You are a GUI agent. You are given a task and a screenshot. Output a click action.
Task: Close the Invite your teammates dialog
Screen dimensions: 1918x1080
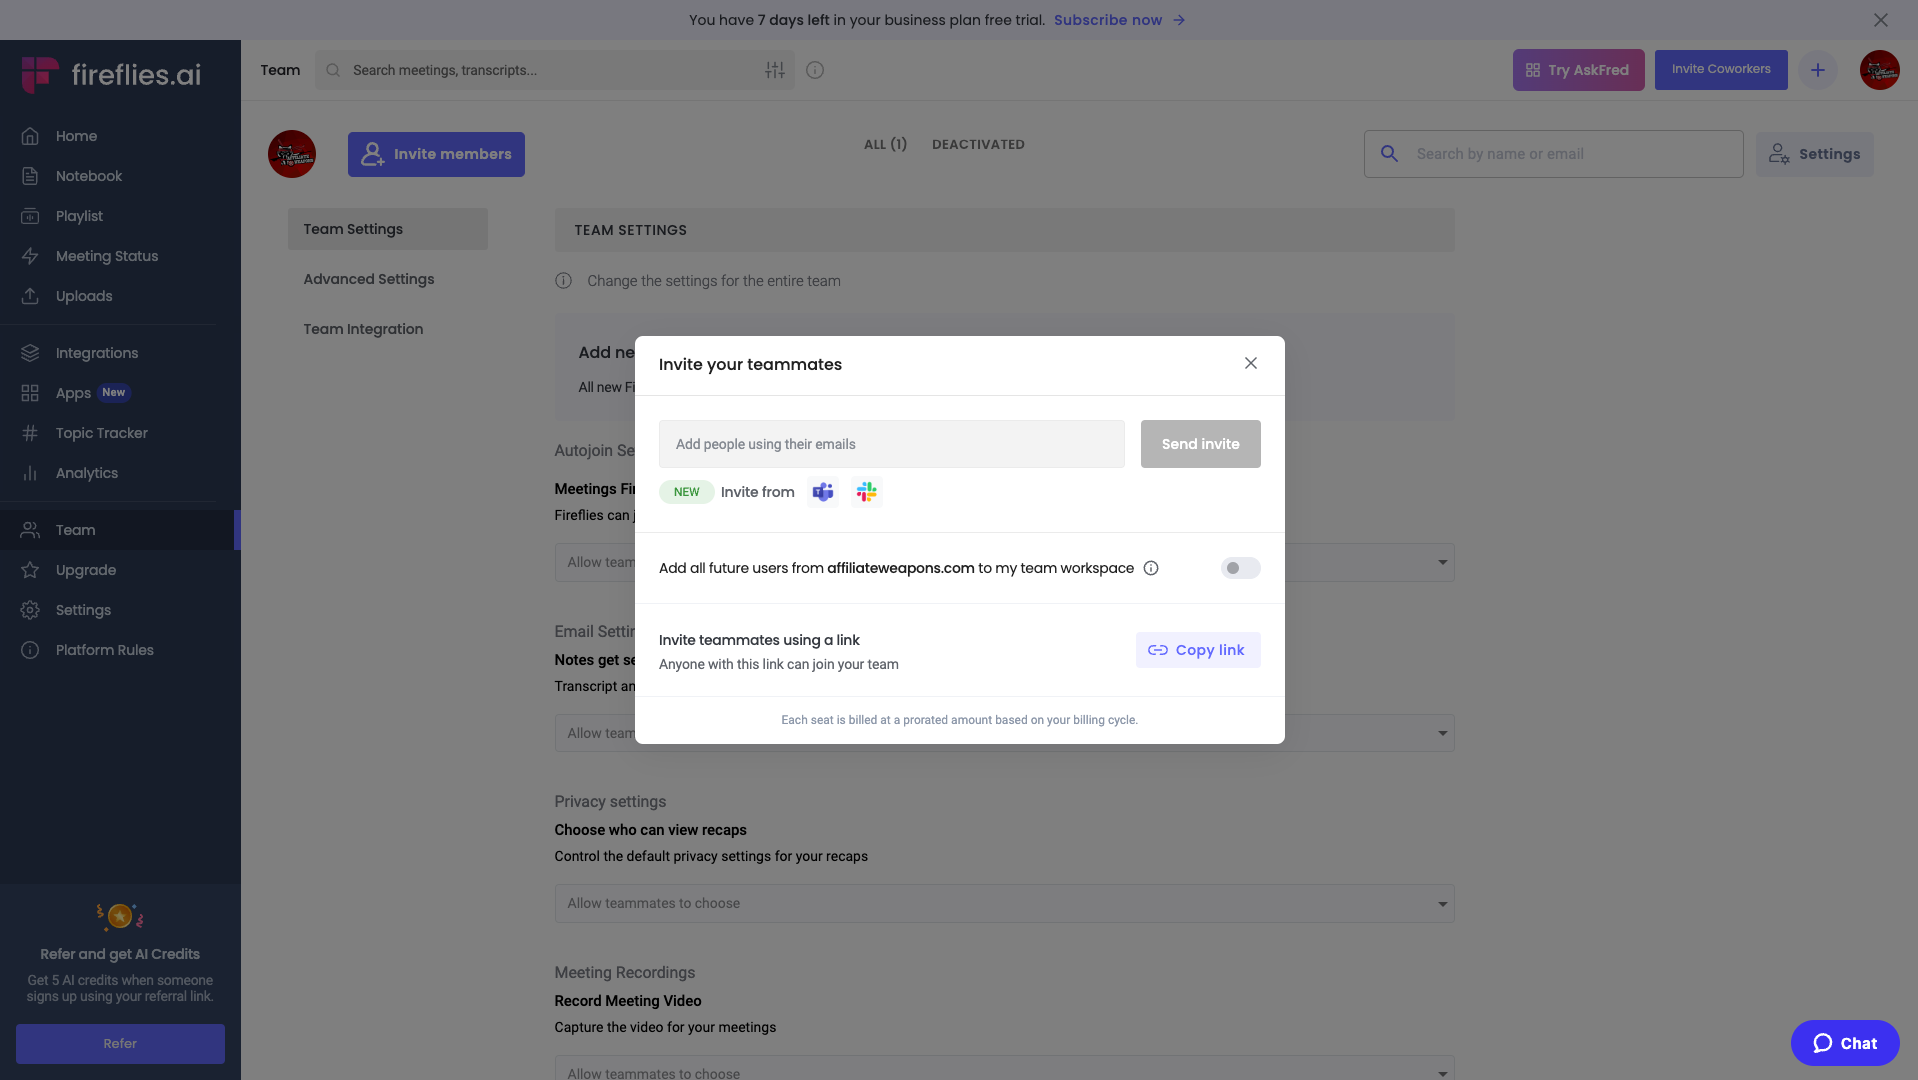coord(1250,363)
